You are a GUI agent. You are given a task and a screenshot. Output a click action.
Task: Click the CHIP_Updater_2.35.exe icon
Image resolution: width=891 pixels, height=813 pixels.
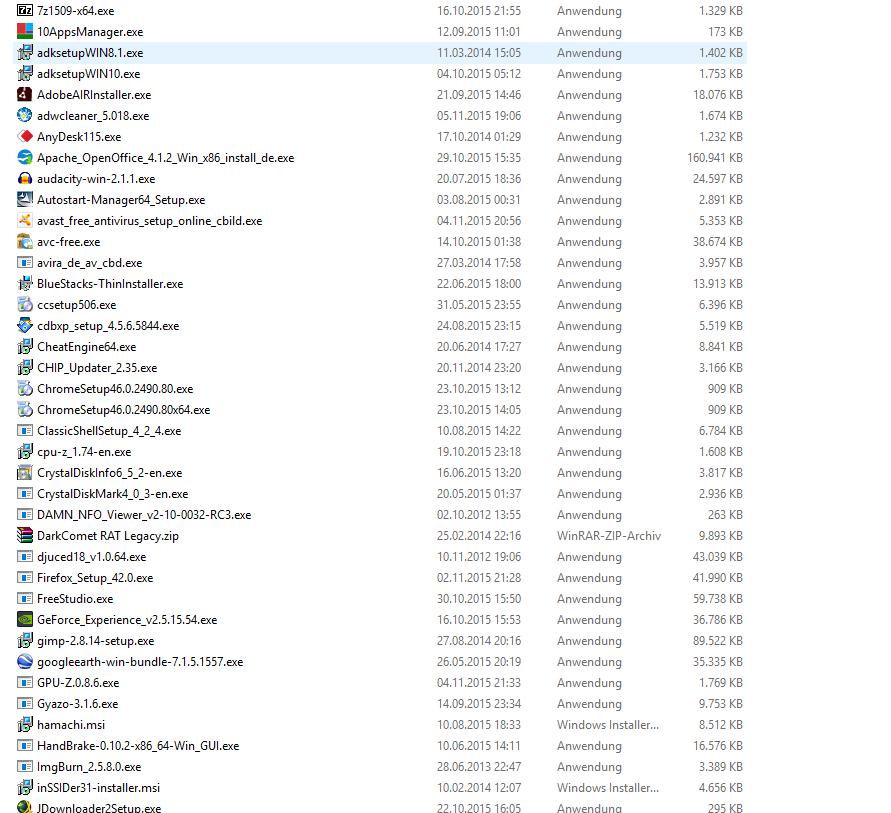click(x=24, y=368)
